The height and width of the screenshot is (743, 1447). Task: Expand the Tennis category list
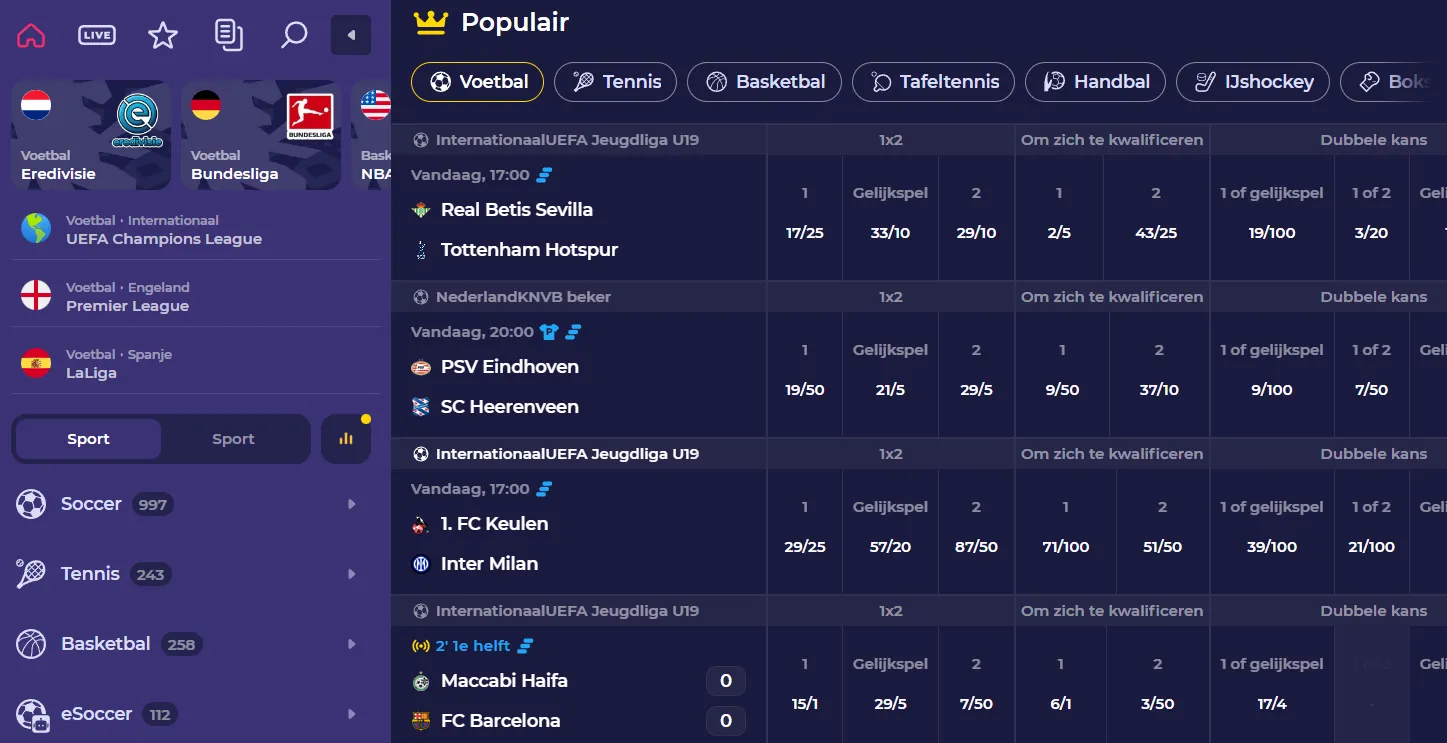[x=351, y=574]
